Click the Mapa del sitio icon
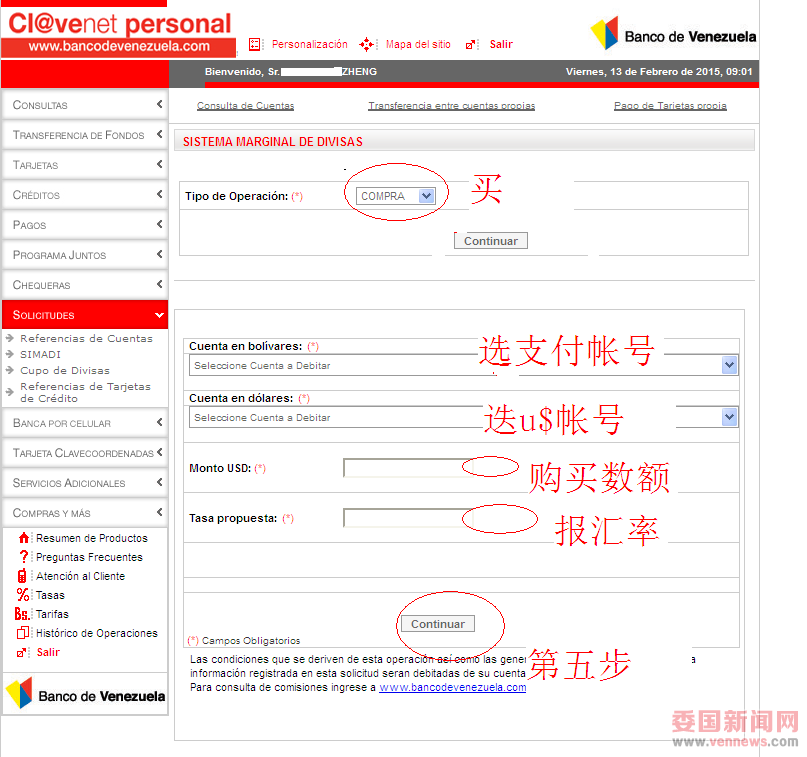The width and height of the screenshot is (807, 757). click(x=366, y=44)
